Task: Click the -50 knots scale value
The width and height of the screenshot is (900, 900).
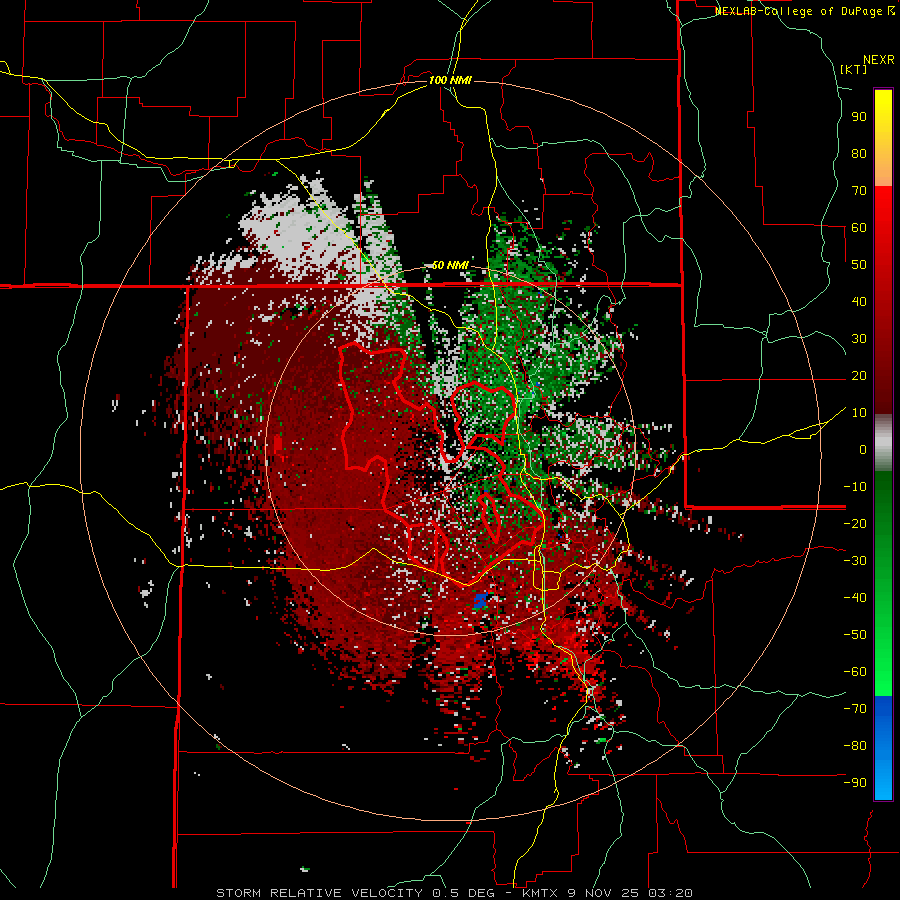Action: [x=855, y=635]
